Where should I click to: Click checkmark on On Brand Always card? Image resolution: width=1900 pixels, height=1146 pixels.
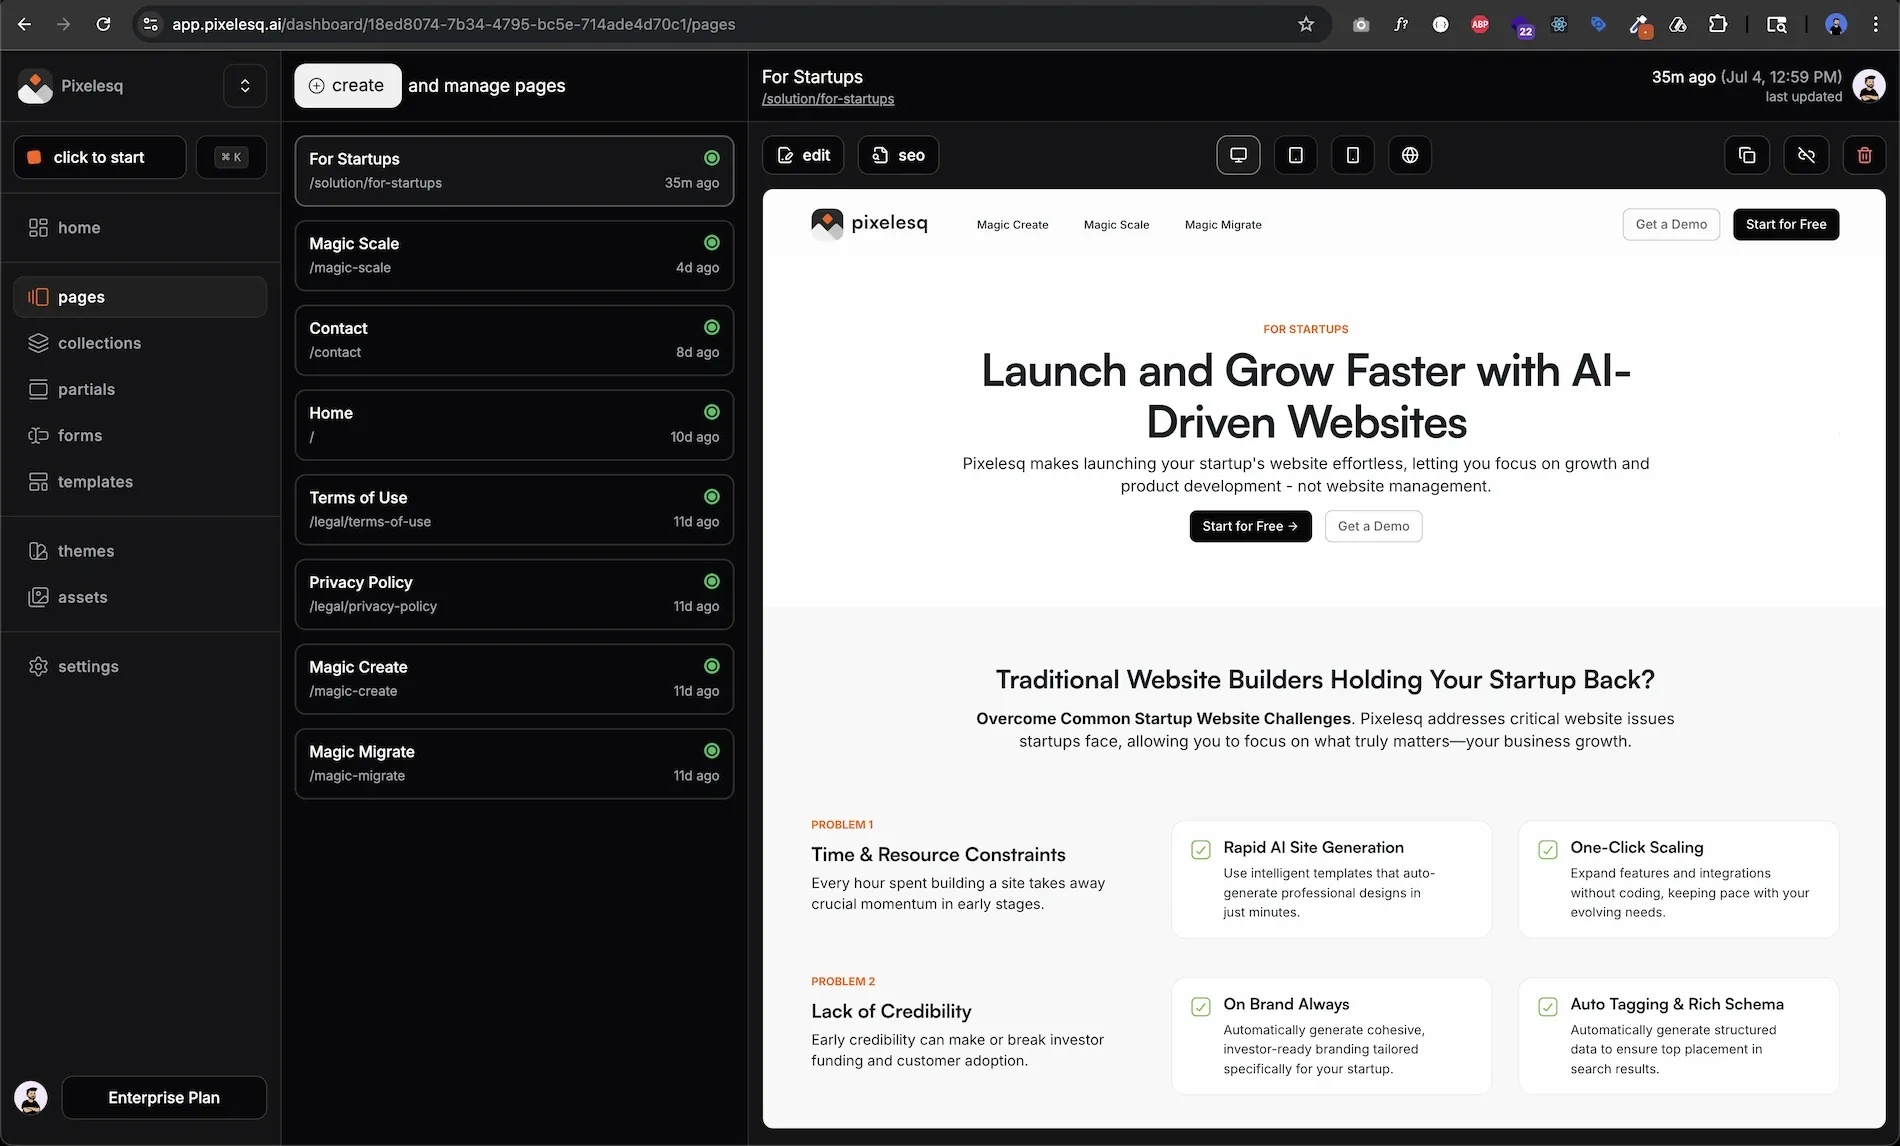(x=1201, y=1007)
